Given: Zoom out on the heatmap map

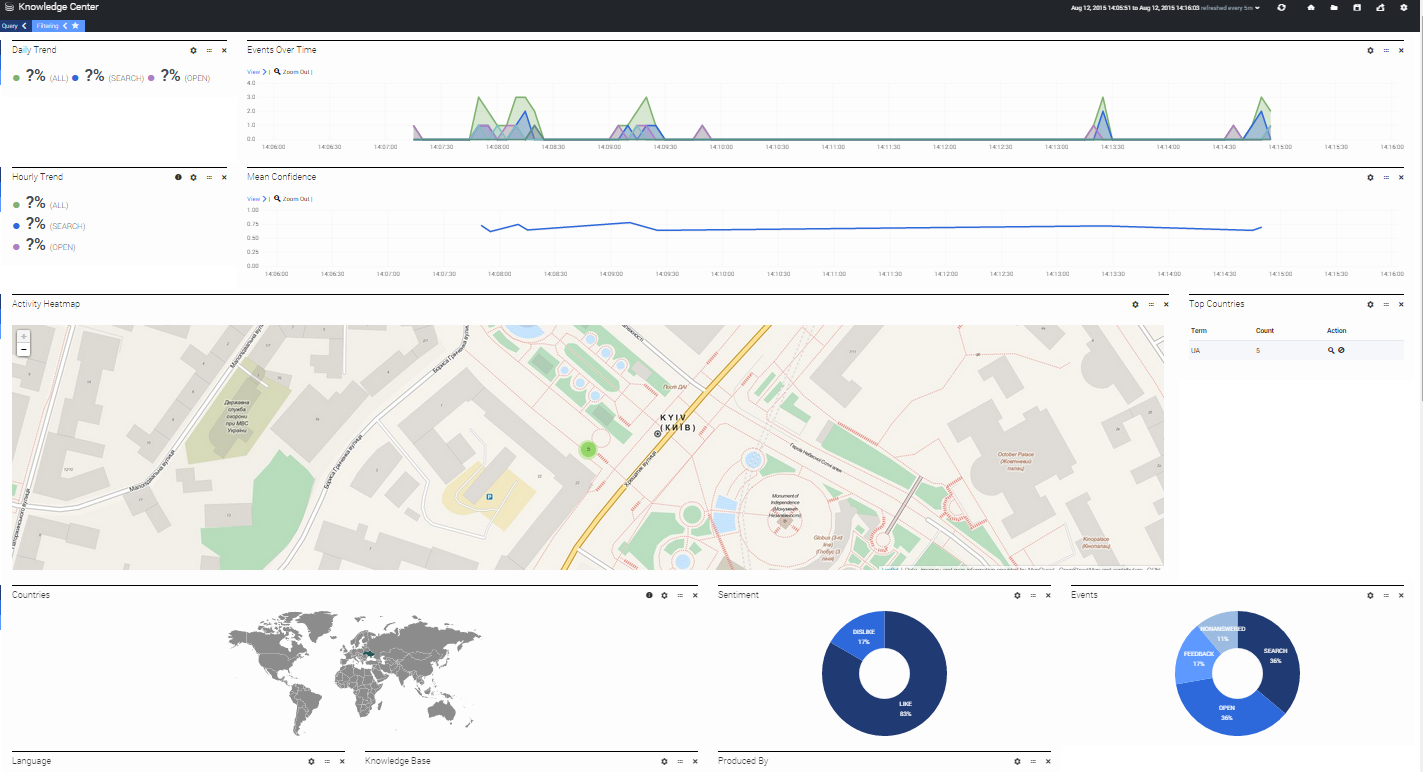Looking at the screenshot, I should [x=23, y=350].
